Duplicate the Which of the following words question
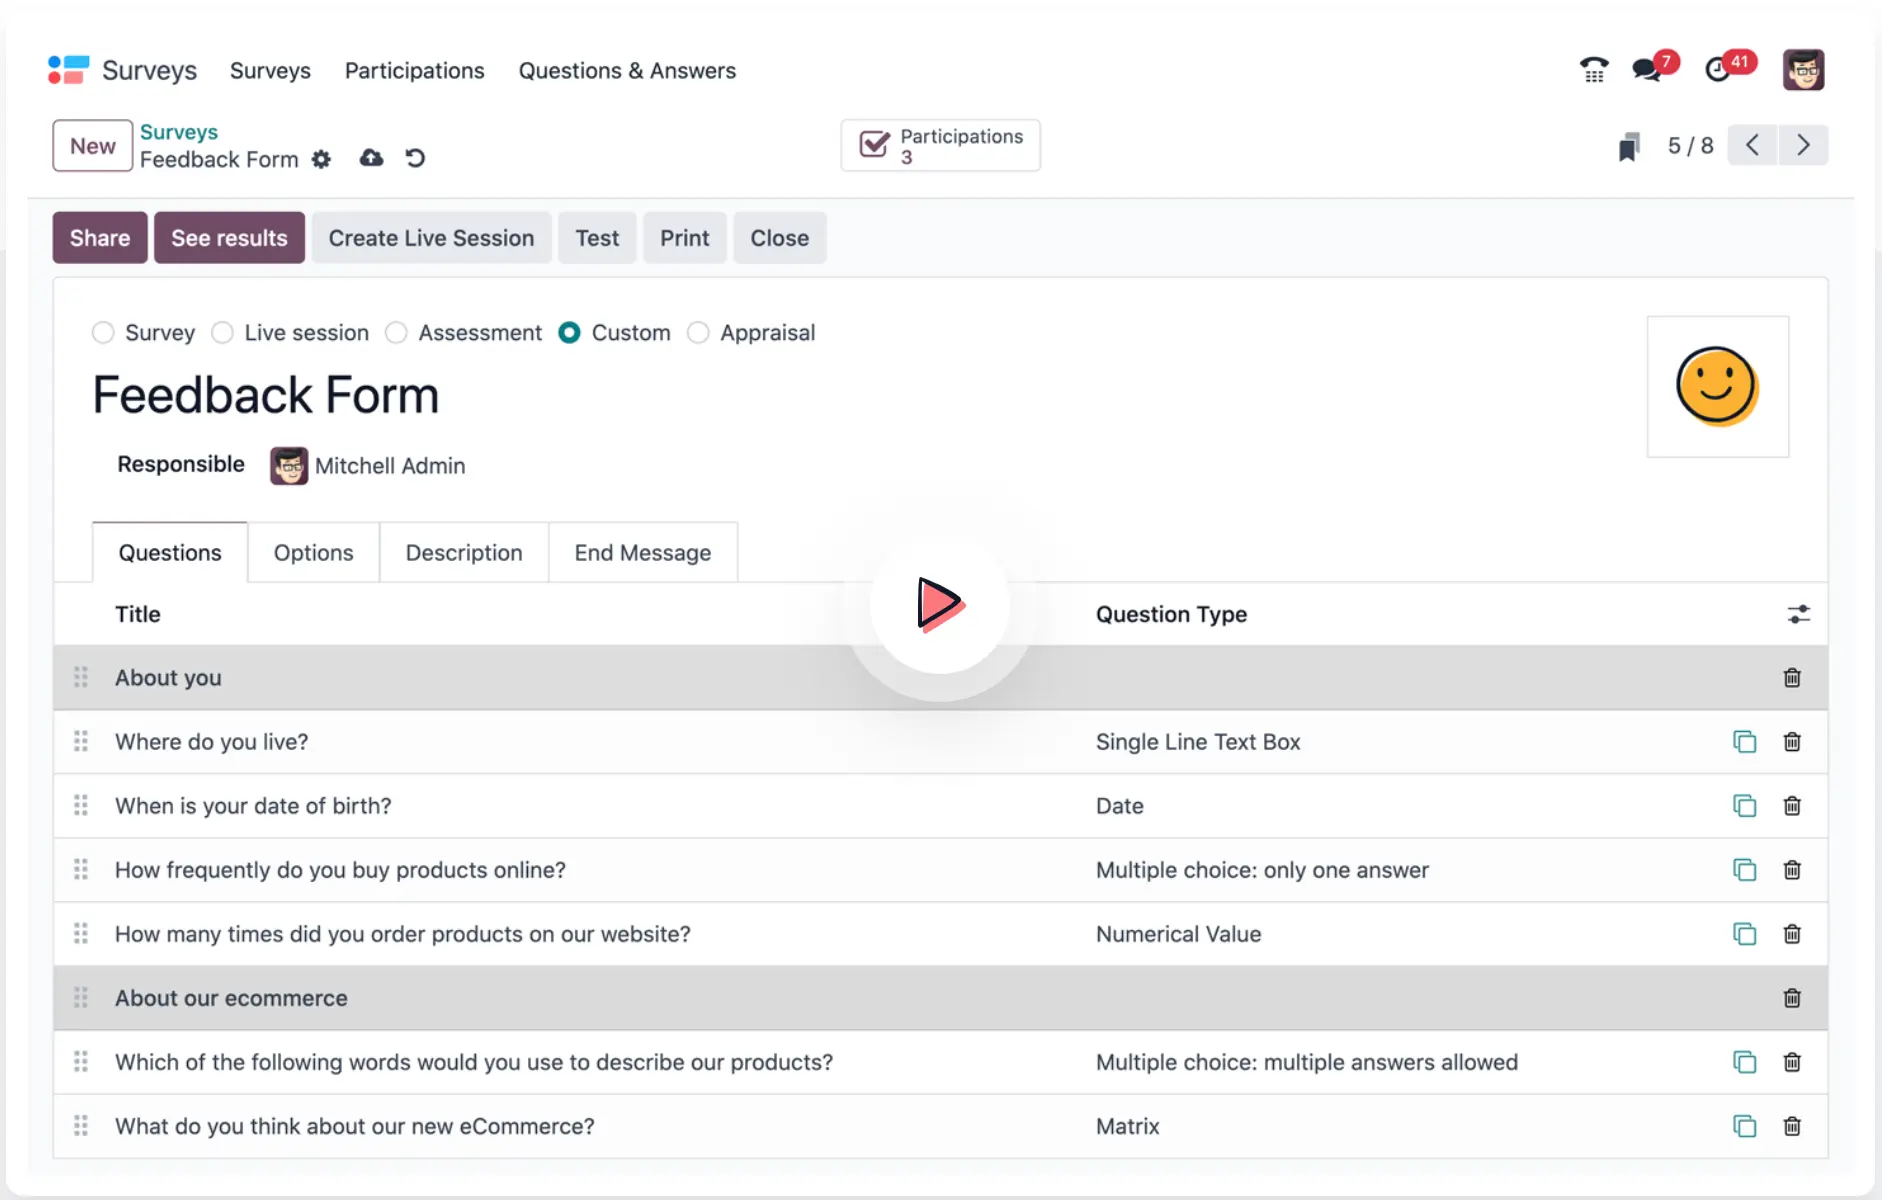Viewport: 1882px width, 1200px height. point(1744,1062)
